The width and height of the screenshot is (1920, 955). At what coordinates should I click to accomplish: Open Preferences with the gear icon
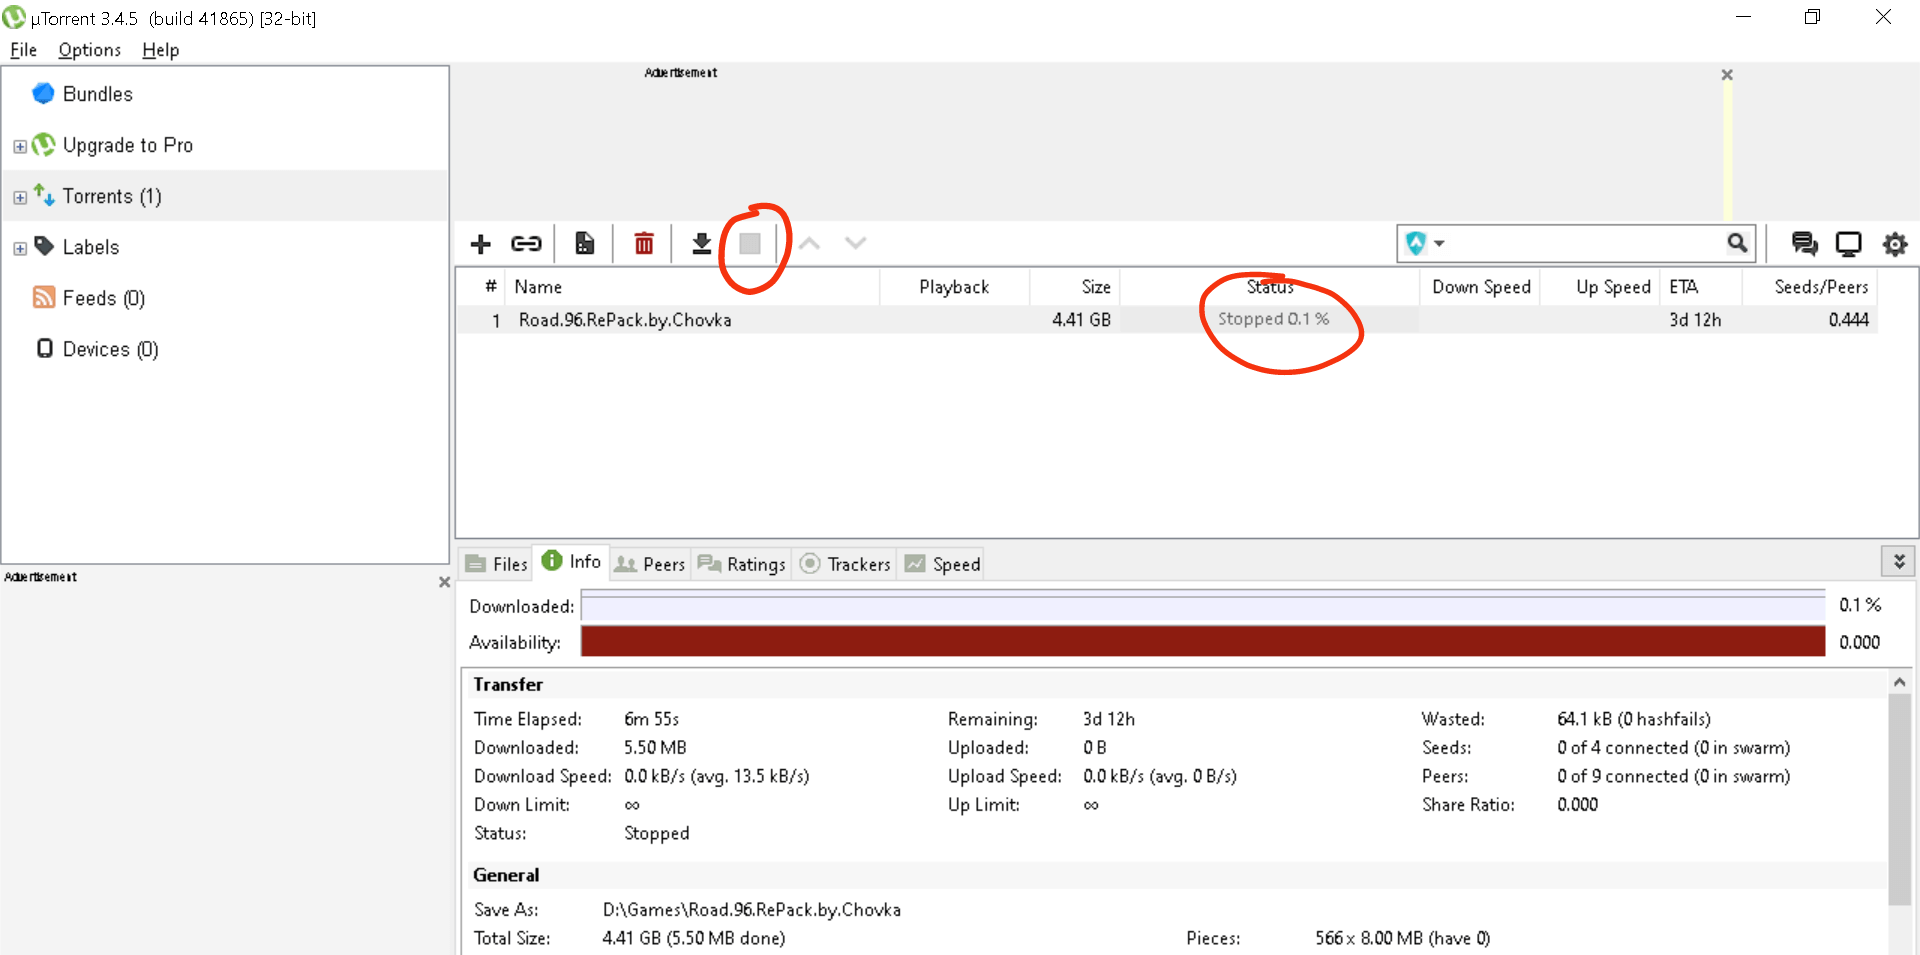tap(1894, 244)
